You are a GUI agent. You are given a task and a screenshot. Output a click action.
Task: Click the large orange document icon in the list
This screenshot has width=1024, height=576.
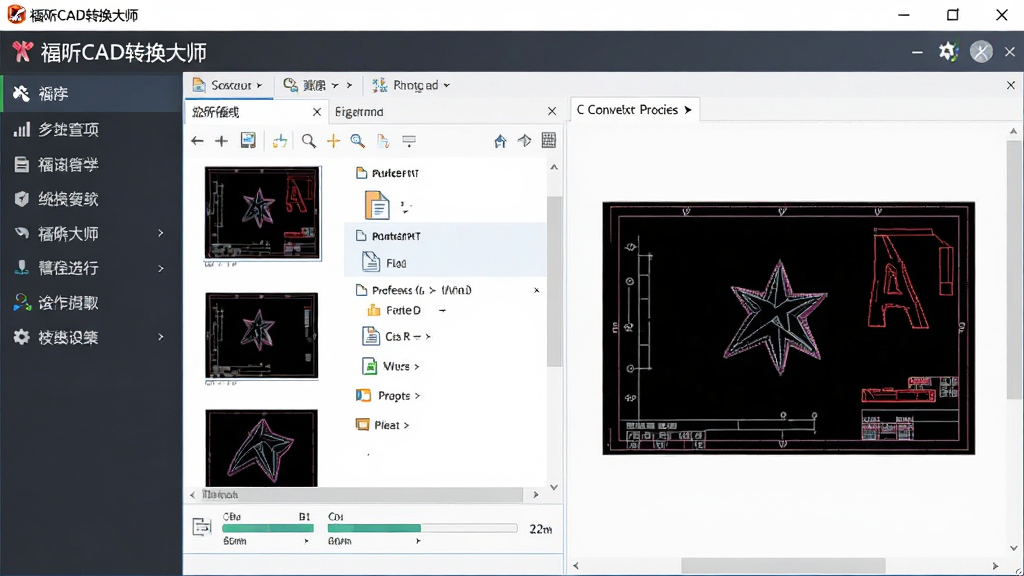point(377,205)
